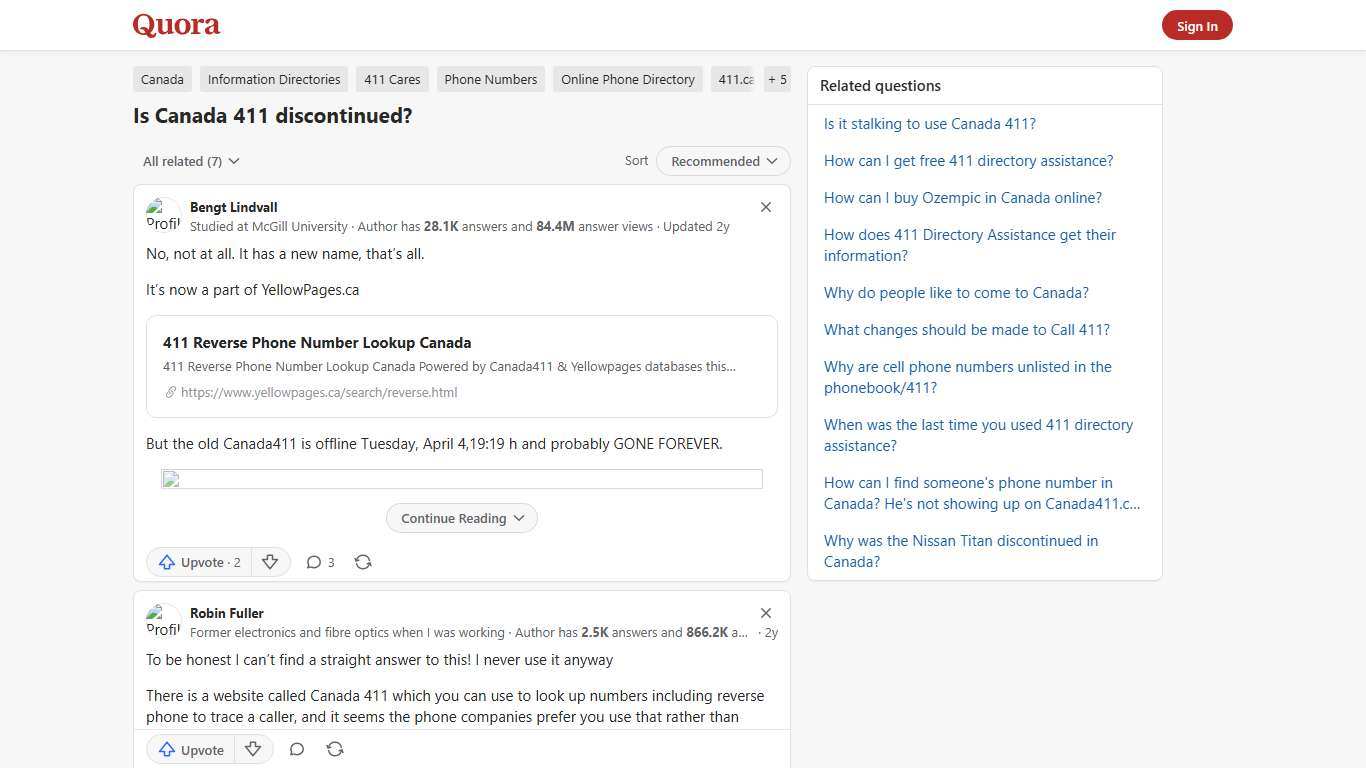Expand the All related (7) filter
Screen dimensions: 1366x768
(x=191, y=161)
